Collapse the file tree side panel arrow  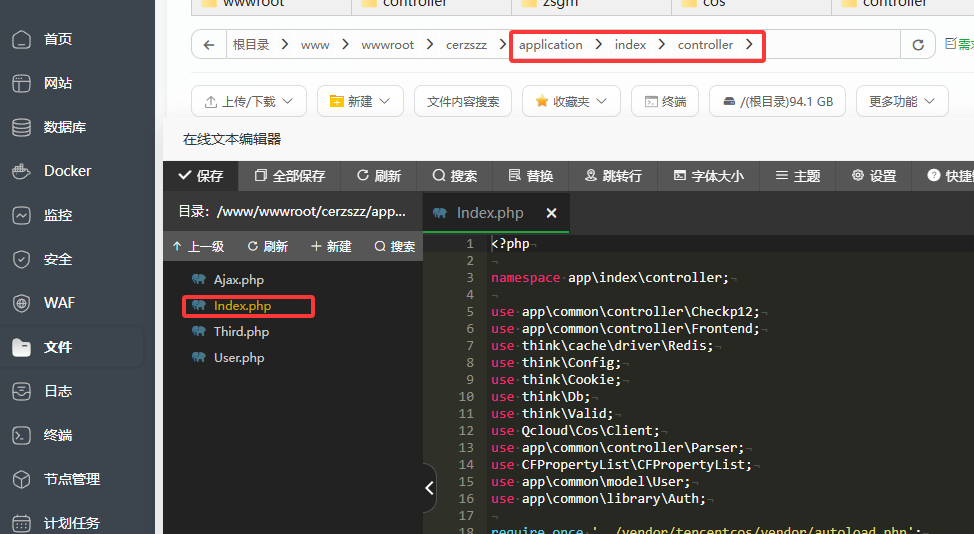[430, 488]
